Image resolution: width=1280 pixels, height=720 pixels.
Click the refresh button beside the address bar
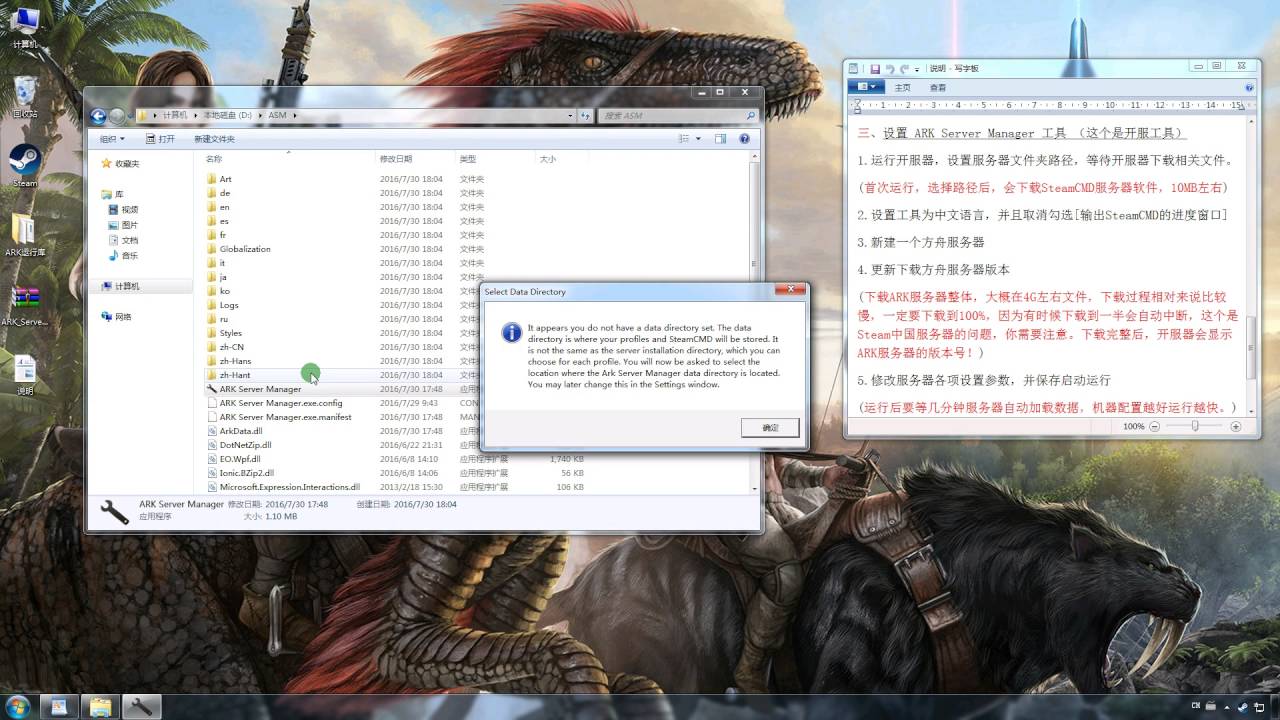click(586, 115)
